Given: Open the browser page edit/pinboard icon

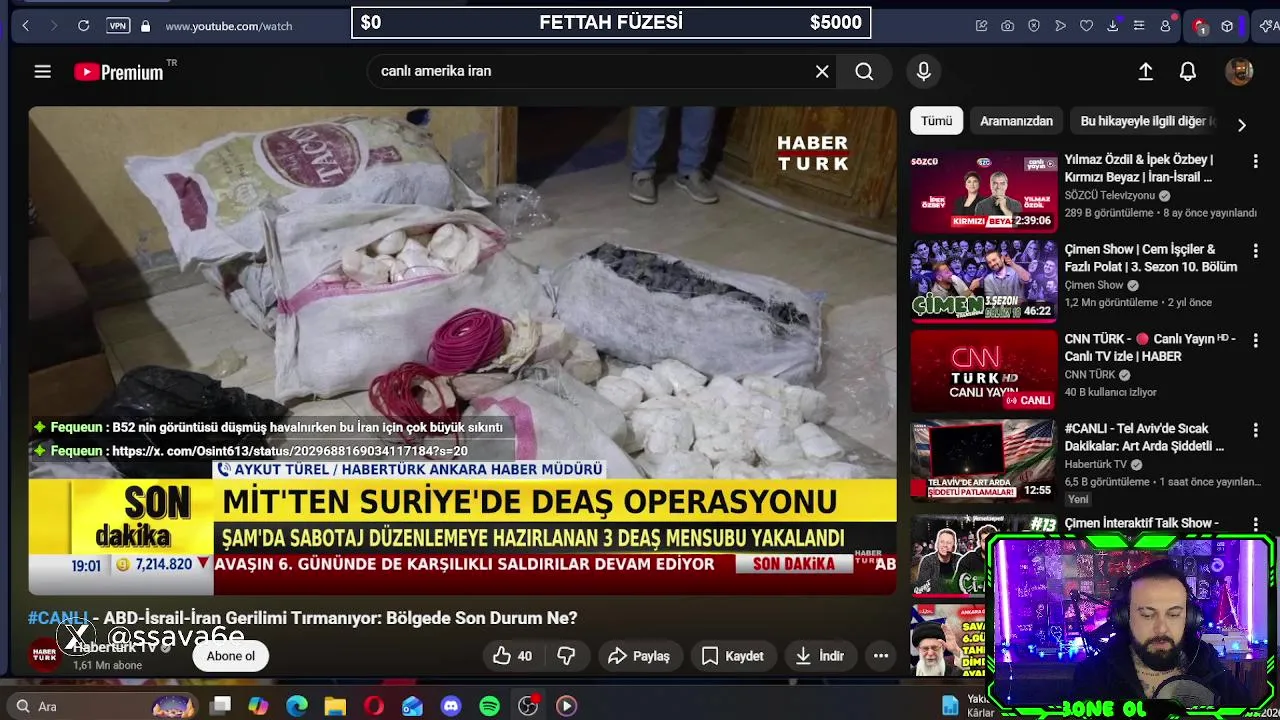Looking at the screenshot, I should point(981,26).
